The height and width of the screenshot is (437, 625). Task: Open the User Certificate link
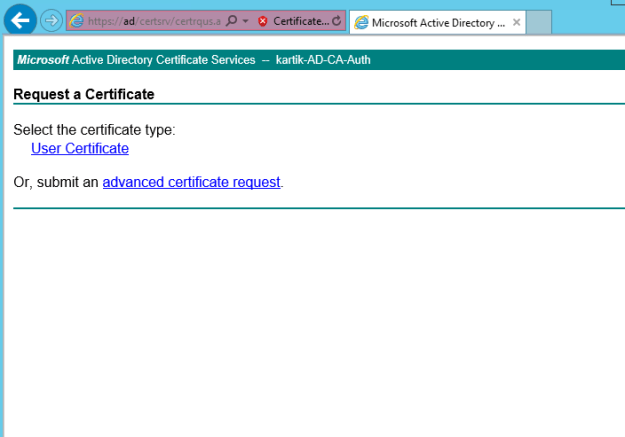(80, 148)
